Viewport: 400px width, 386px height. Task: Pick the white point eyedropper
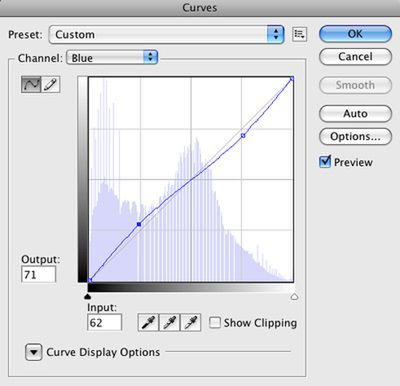[191, 322]
